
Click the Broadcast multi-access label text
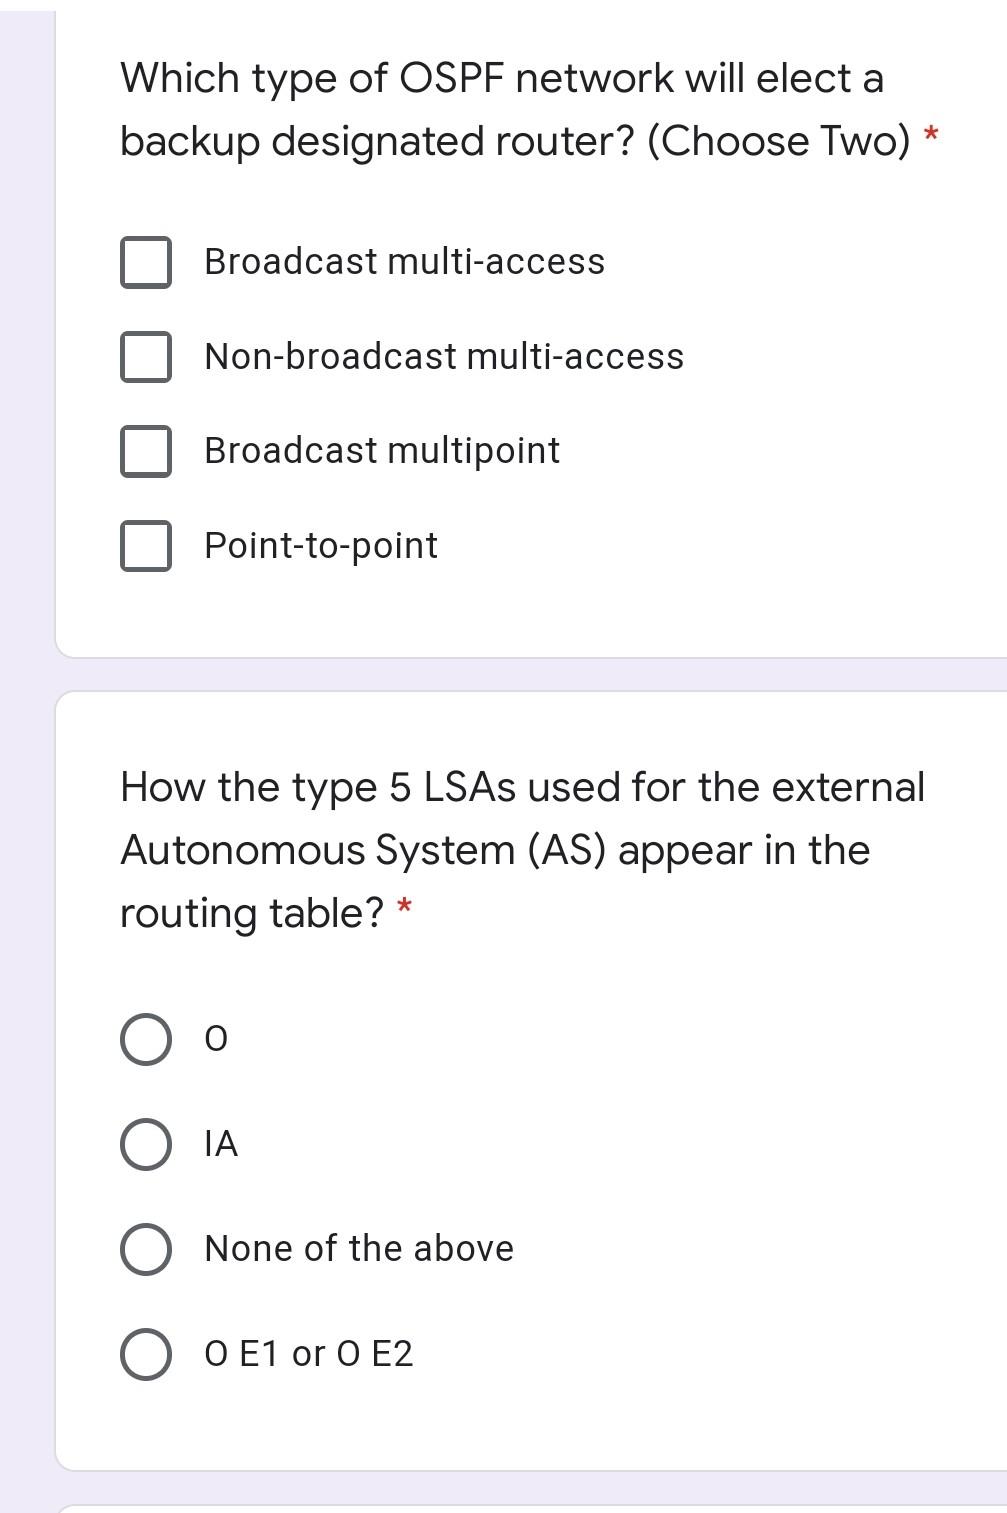click(x=403, y=261)
